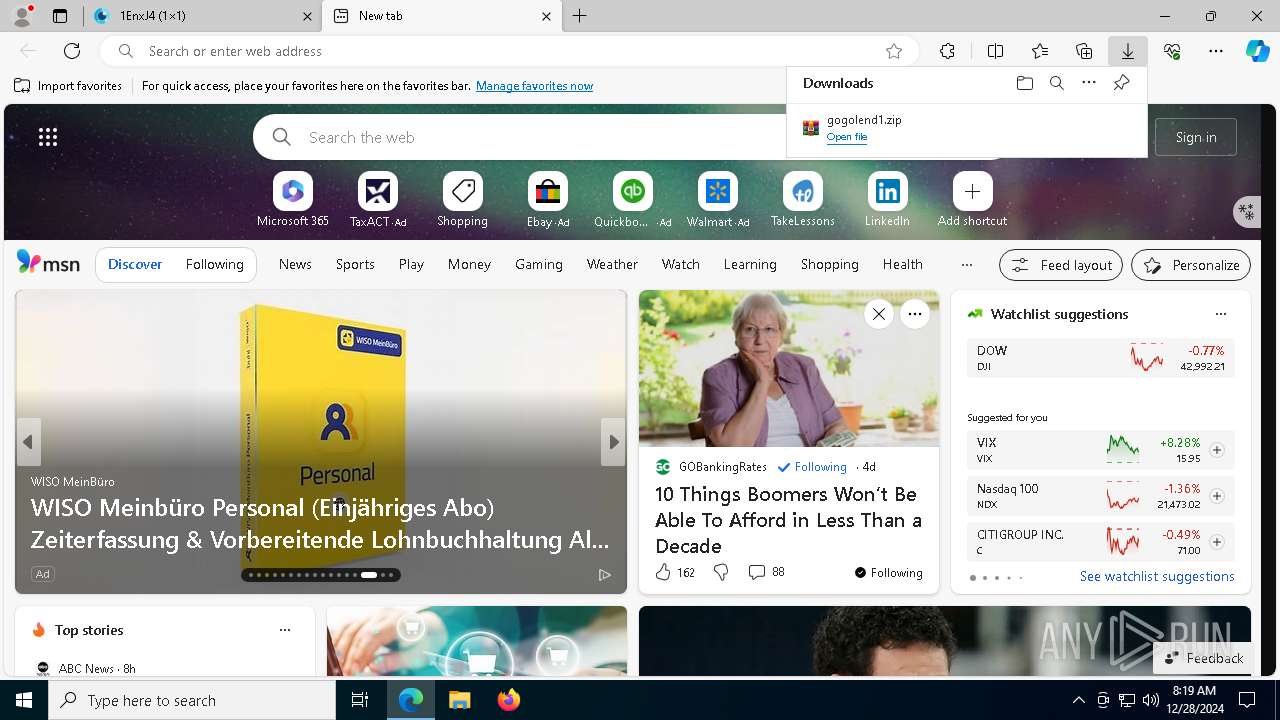Open Windows Start menu
The width and height of the screenshot is (1280, 720).
click(24, 700)
